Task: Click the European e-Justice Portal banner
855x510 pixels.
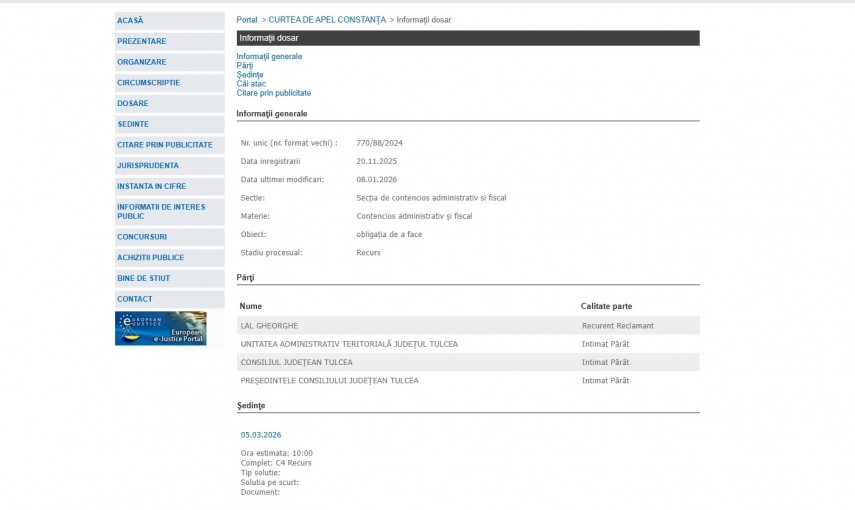Action: (x=160, y=328)
